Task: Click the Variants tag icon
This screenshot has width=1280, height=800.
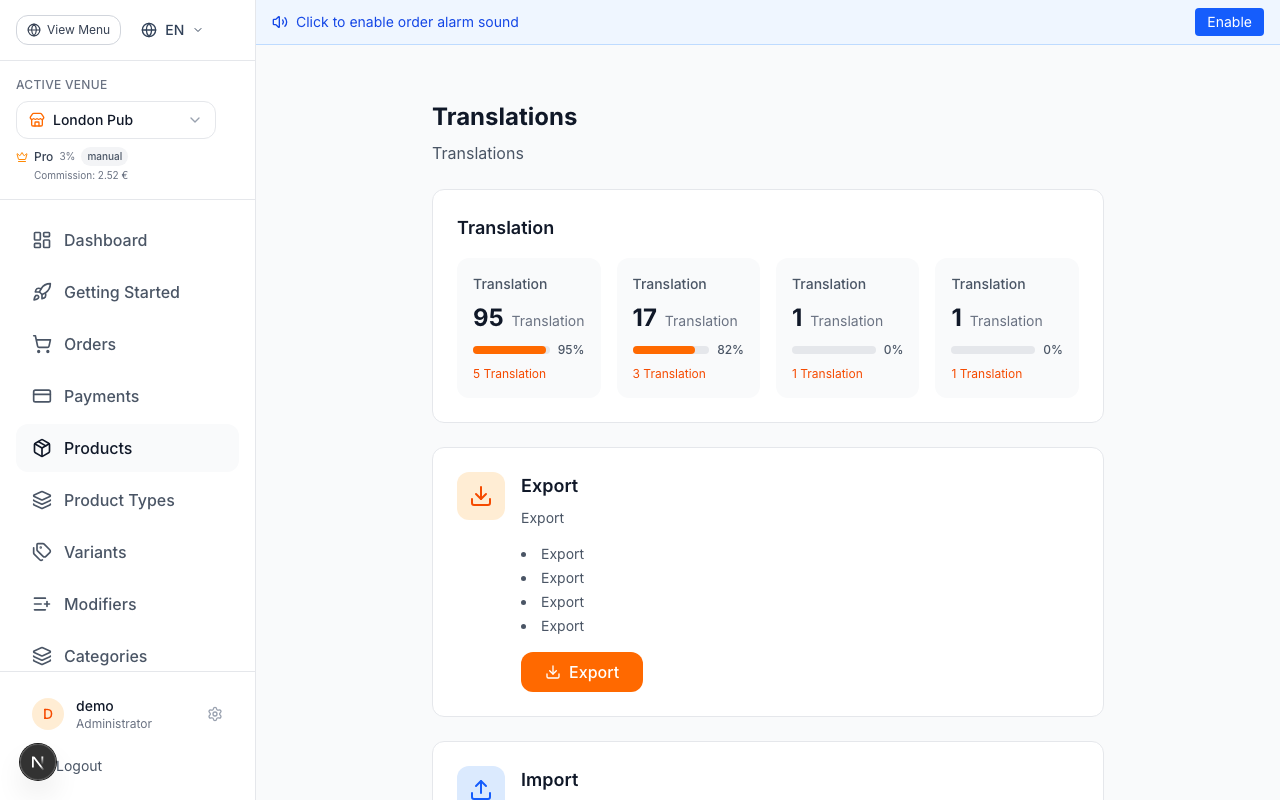Action: [x=41, y=552]
